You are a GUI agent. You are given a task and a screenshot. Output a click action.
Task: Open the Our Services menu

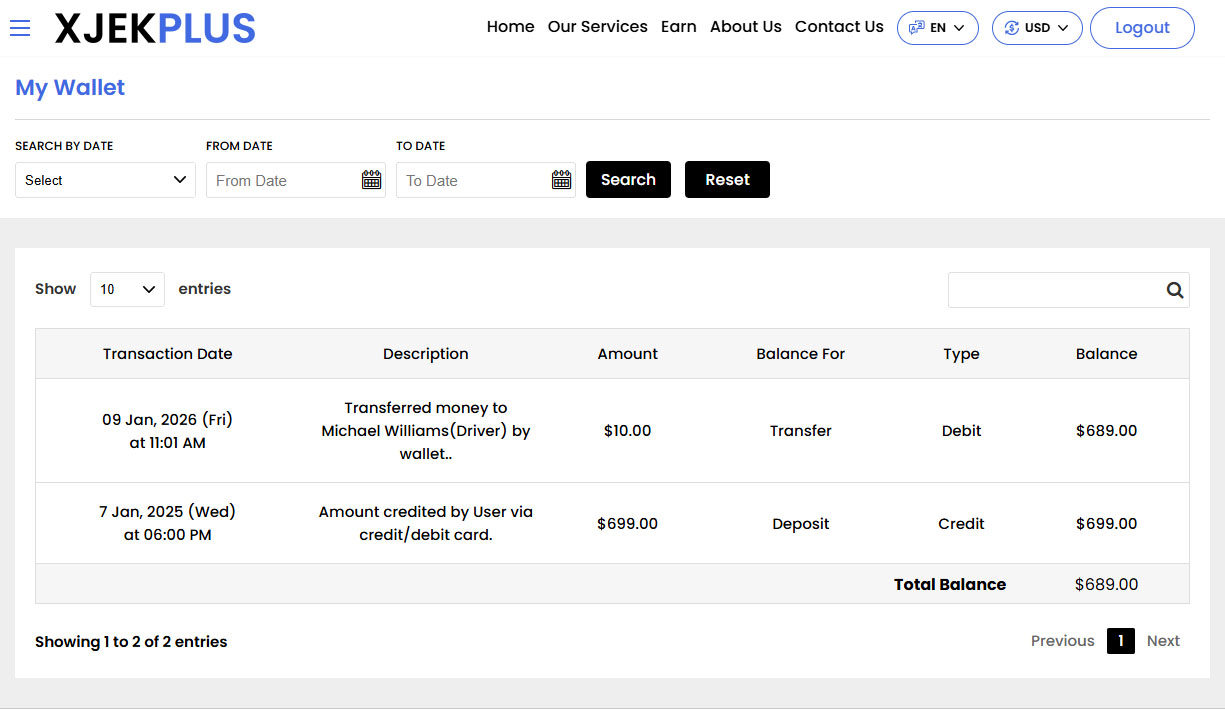597,27
